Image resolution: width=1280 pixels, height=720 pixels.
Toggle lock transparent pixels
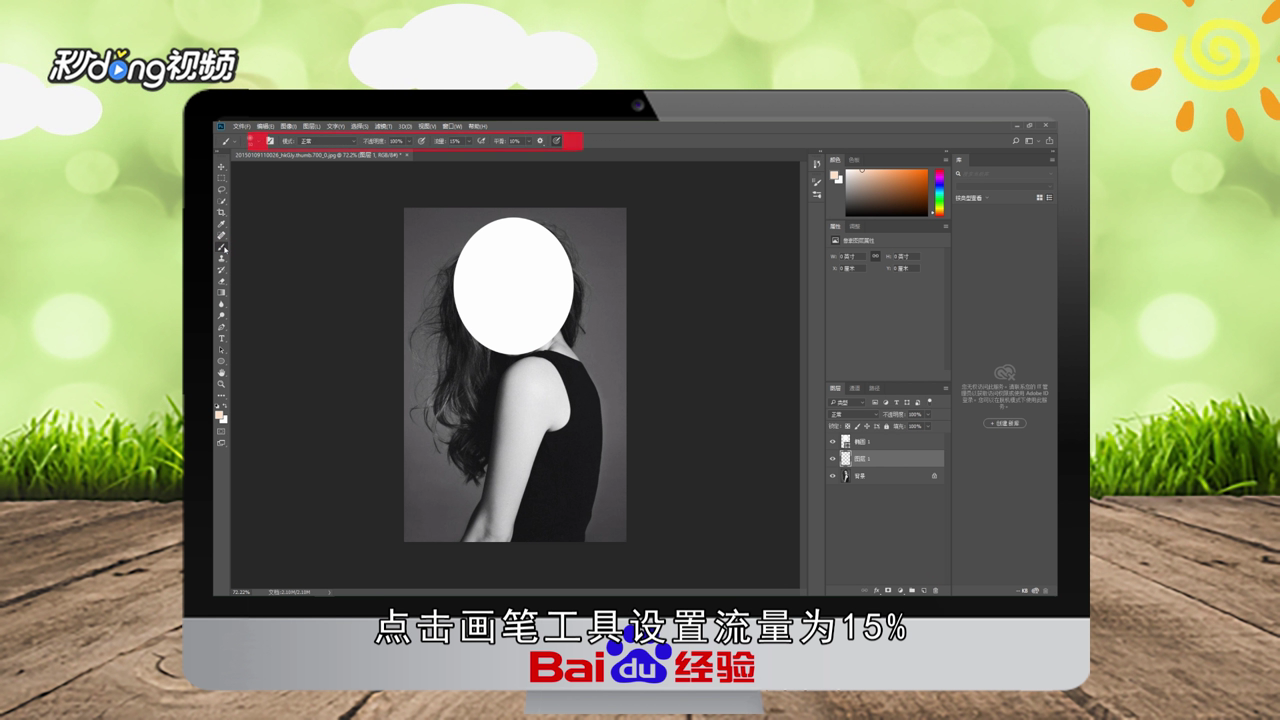[x=848, y=426]
